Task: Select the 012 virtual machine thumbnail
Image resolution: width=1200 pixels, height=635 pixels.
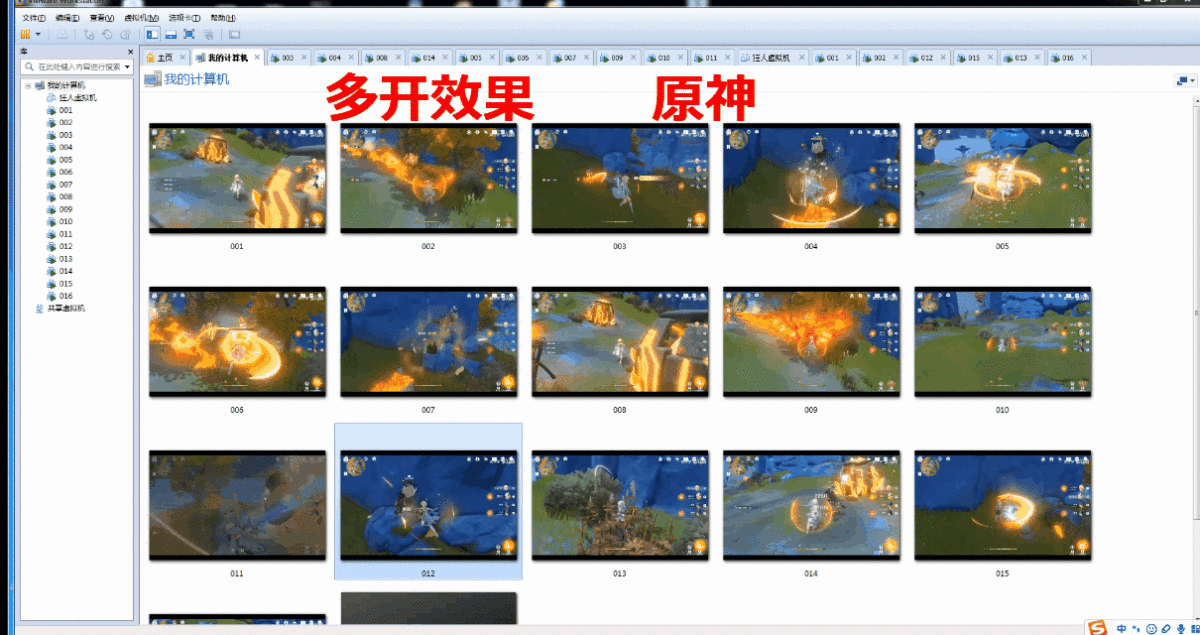Action: click(x=428, y=505)
